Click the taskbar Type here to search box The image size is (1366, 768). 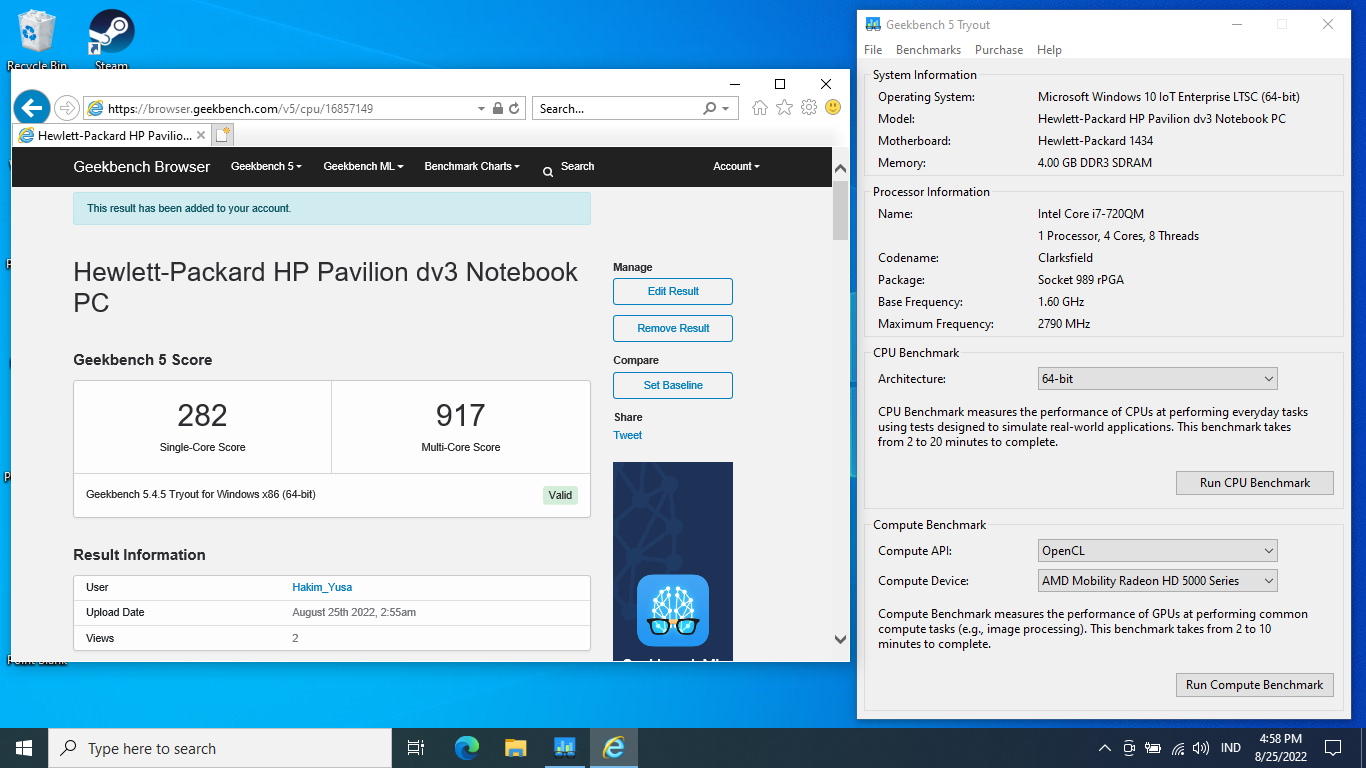click(x=220, y=748)
